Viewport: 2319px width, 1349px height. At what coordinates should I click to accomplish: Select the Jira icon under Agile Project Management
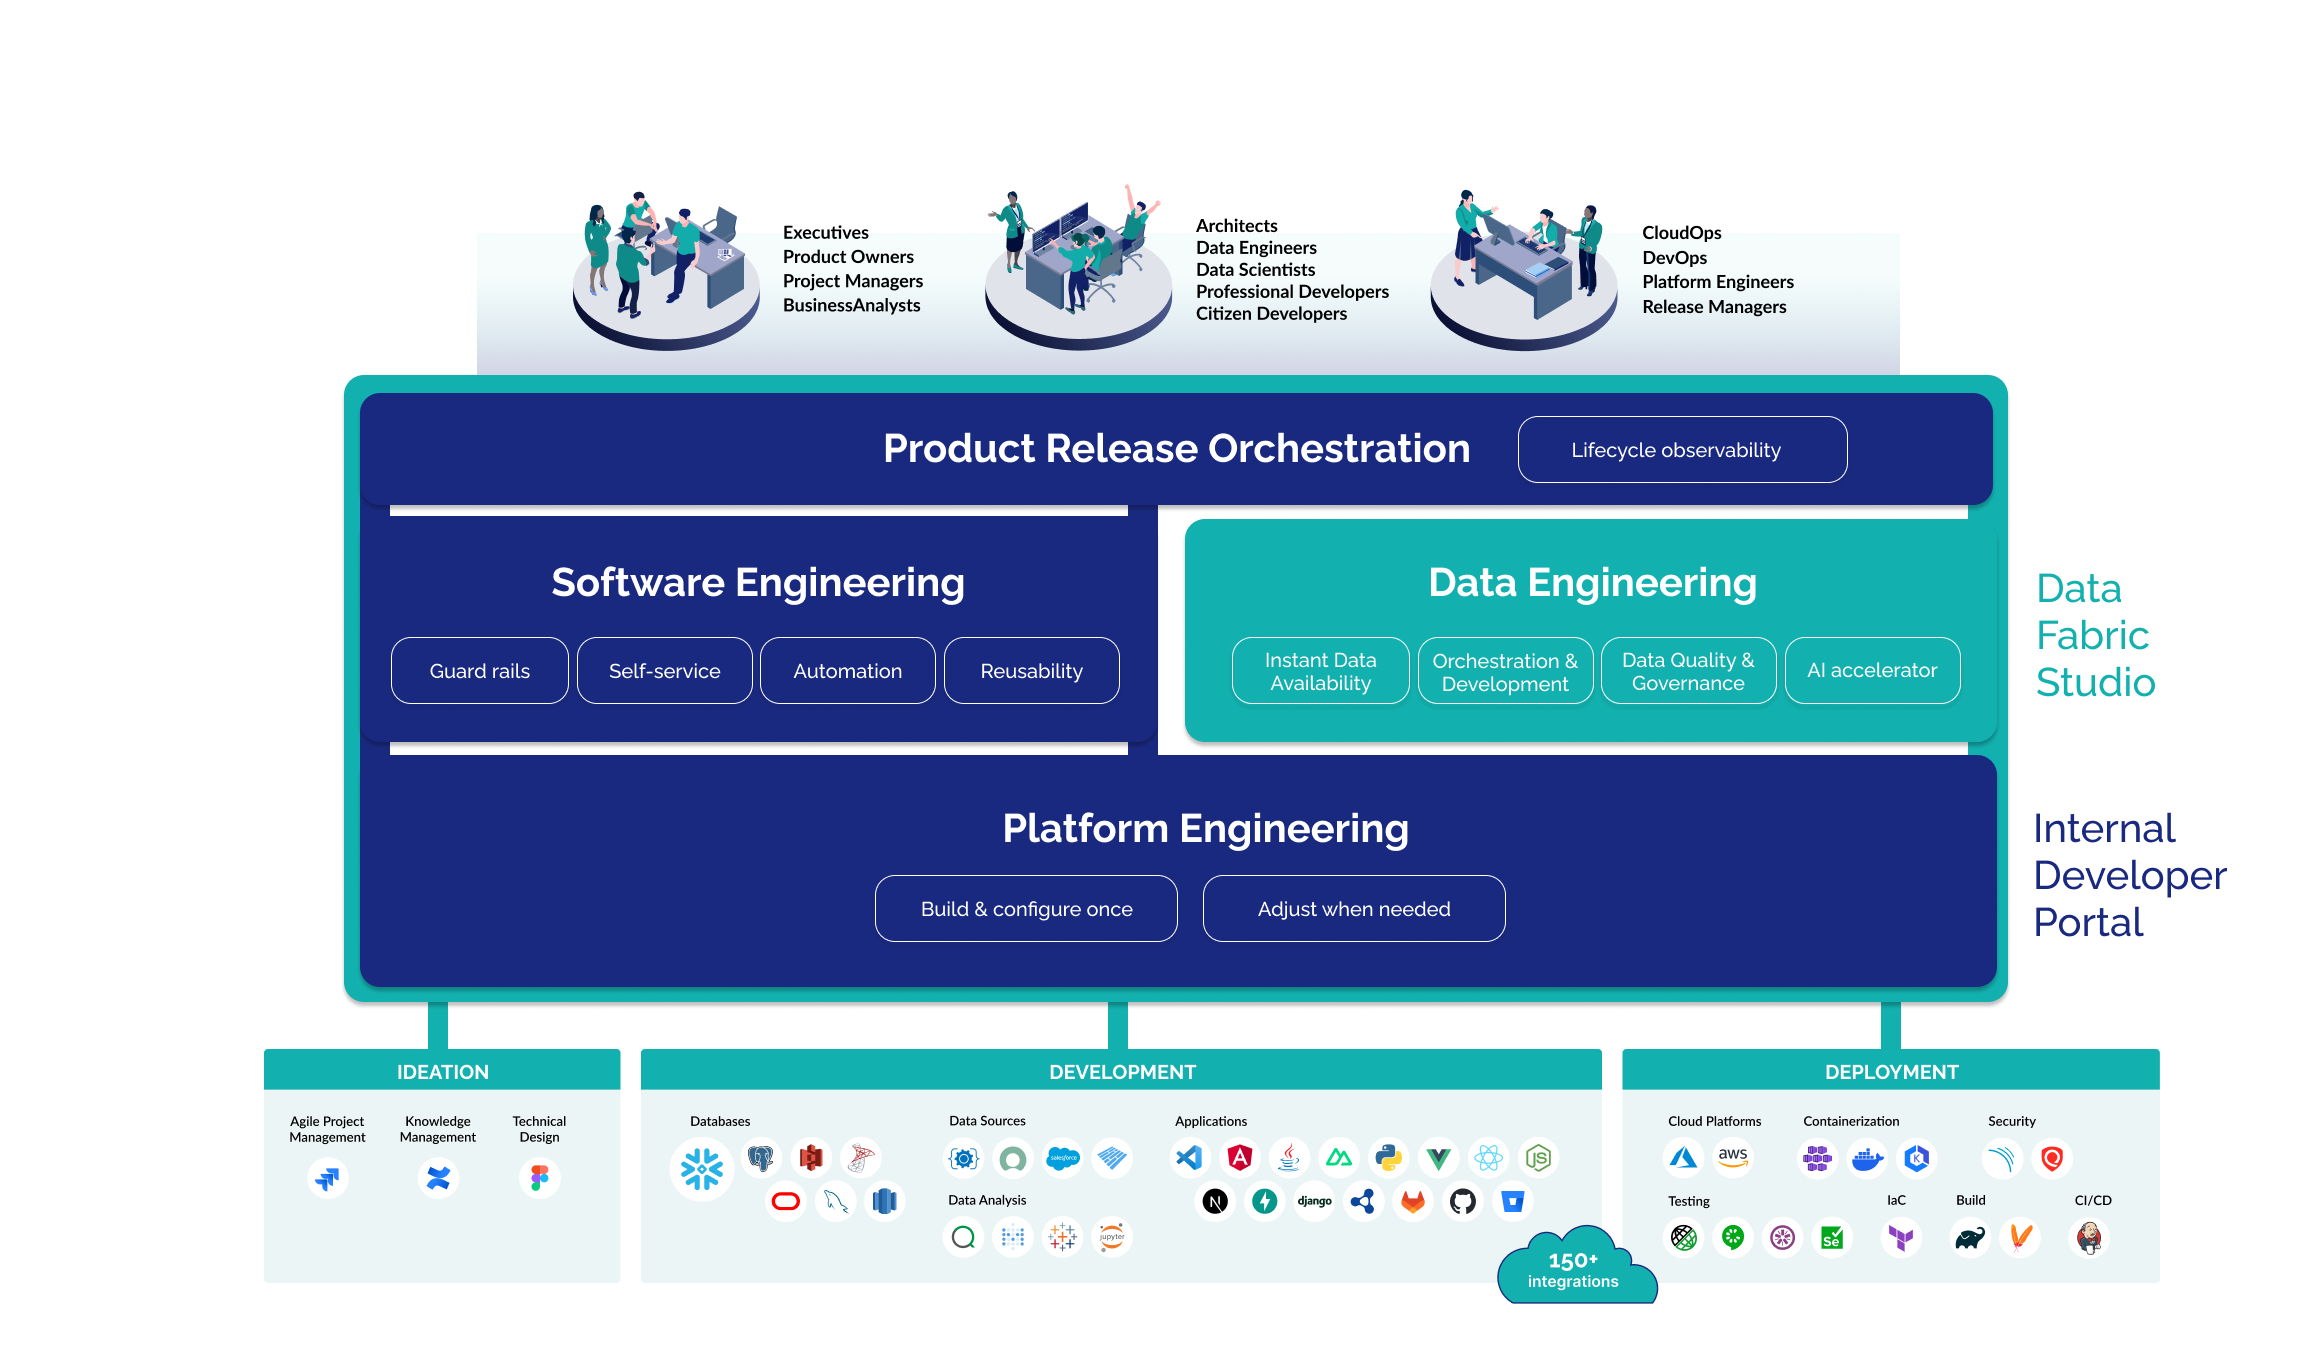coord(328,1179)
